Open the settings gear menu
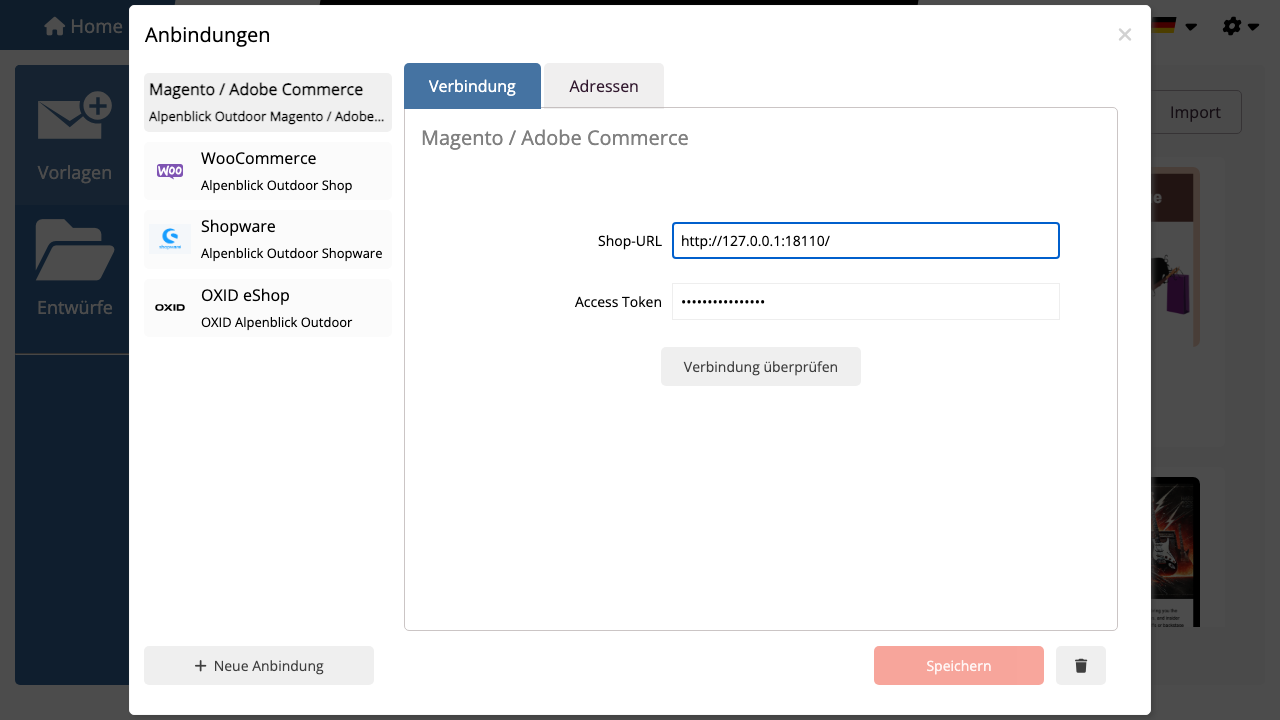 (x=1240, y=26)
